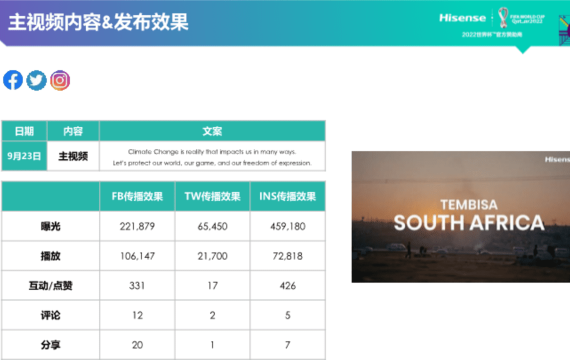Select INS exposure value 459,180
This screenshot has height=360, width=570.
tap(288, 226)
